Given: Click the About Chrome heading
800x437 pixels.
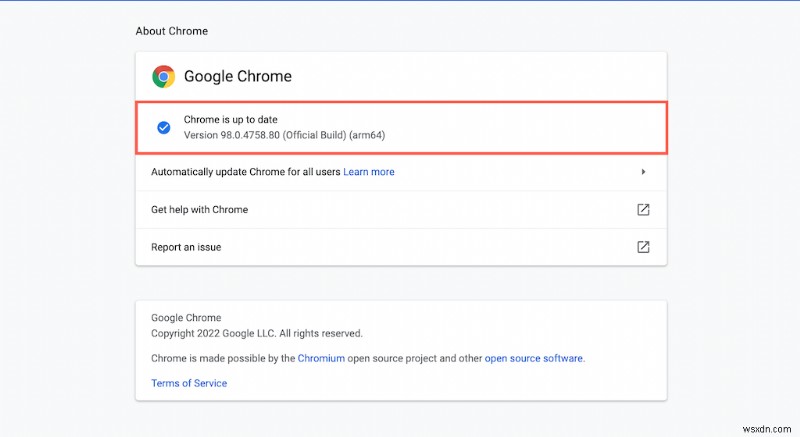Looking at the screenshot, I should click(x=171, y=31).
